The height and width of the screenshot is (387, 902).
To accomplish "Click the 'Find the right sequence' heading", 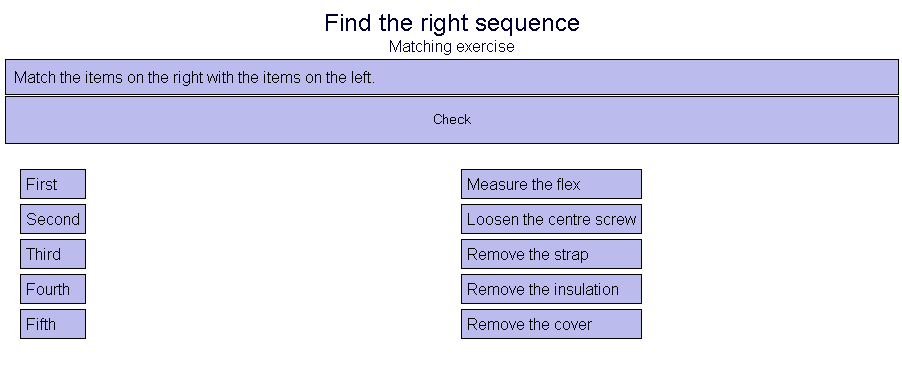I will tap(452, 23).
